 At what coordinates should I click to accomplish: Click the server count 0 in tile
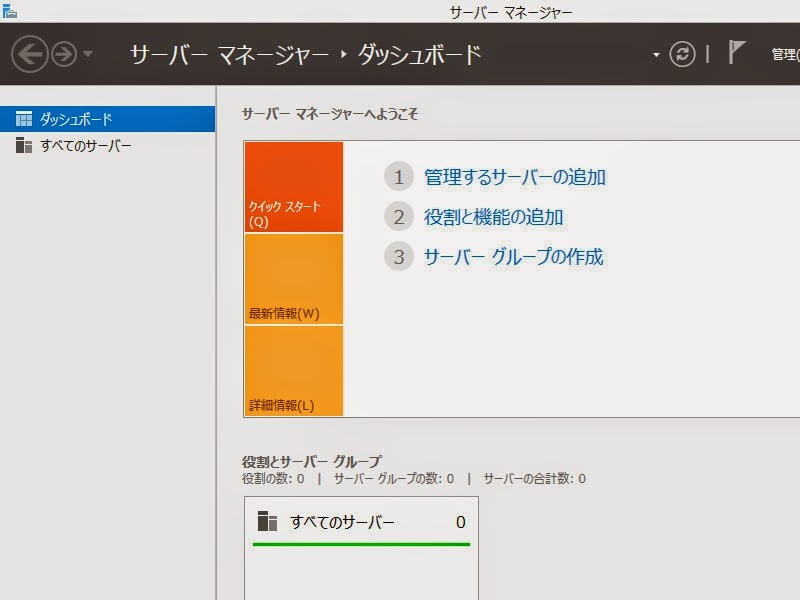point(461,522)
